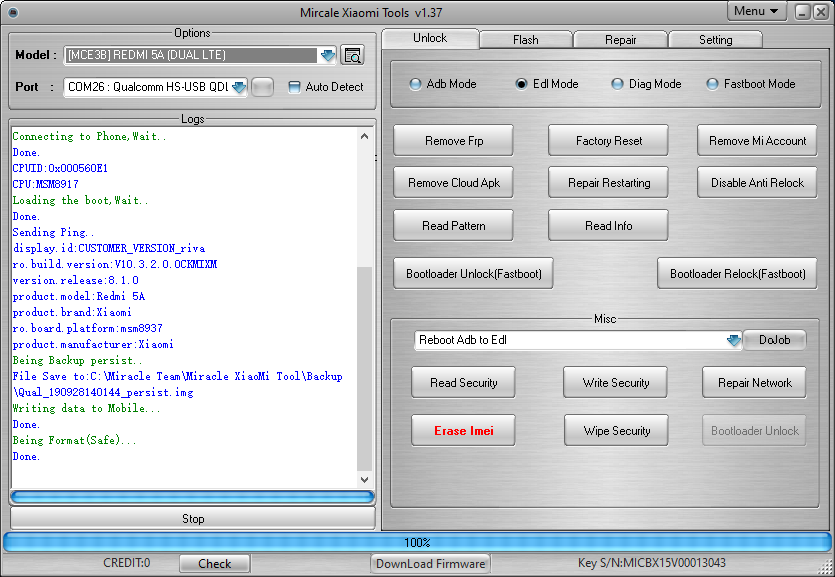Click the red Erase Imei button
This screenshot has width=835, height=577.
pyautogui.click(x=463, y=430)
